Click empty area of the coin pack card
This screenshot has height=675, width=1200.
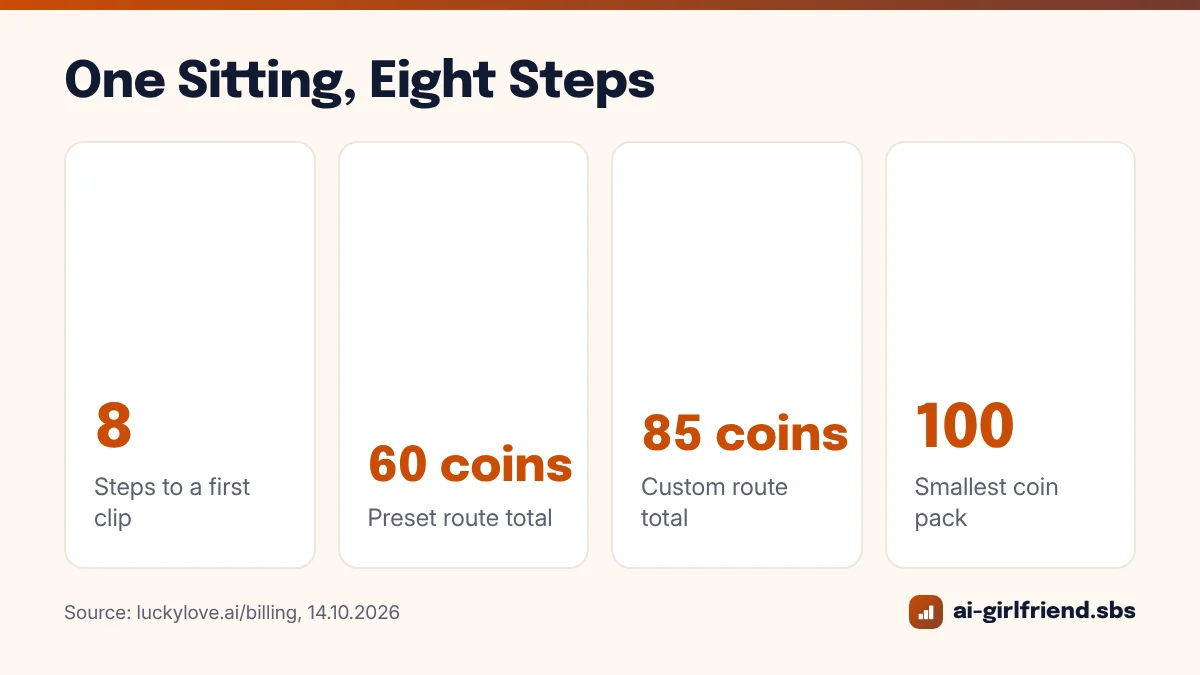[x=1010, y=270]
